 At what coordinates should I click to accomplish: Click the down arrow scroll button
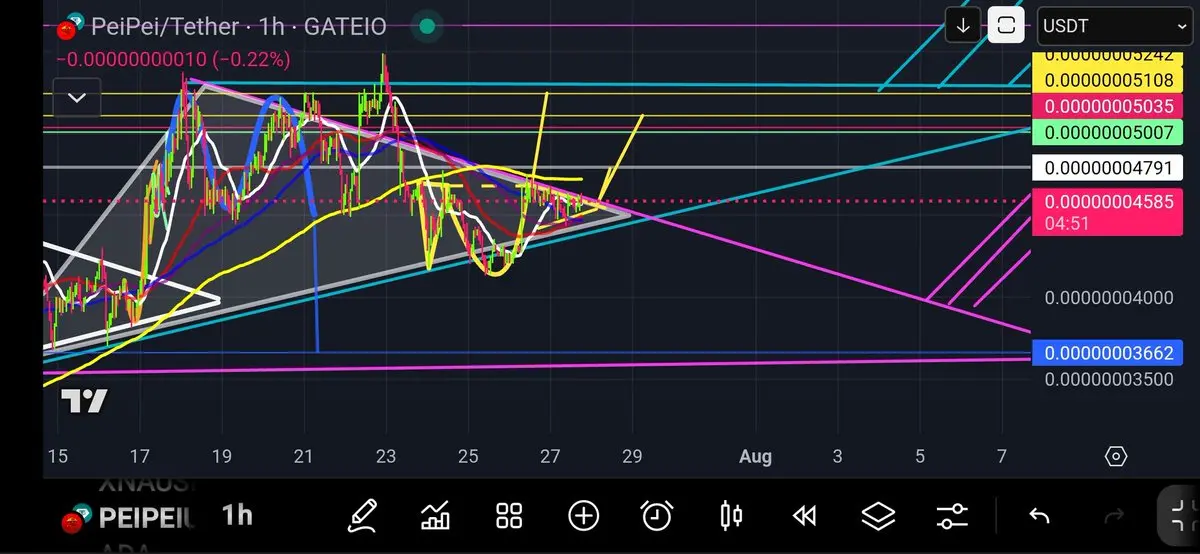(963, 26)
